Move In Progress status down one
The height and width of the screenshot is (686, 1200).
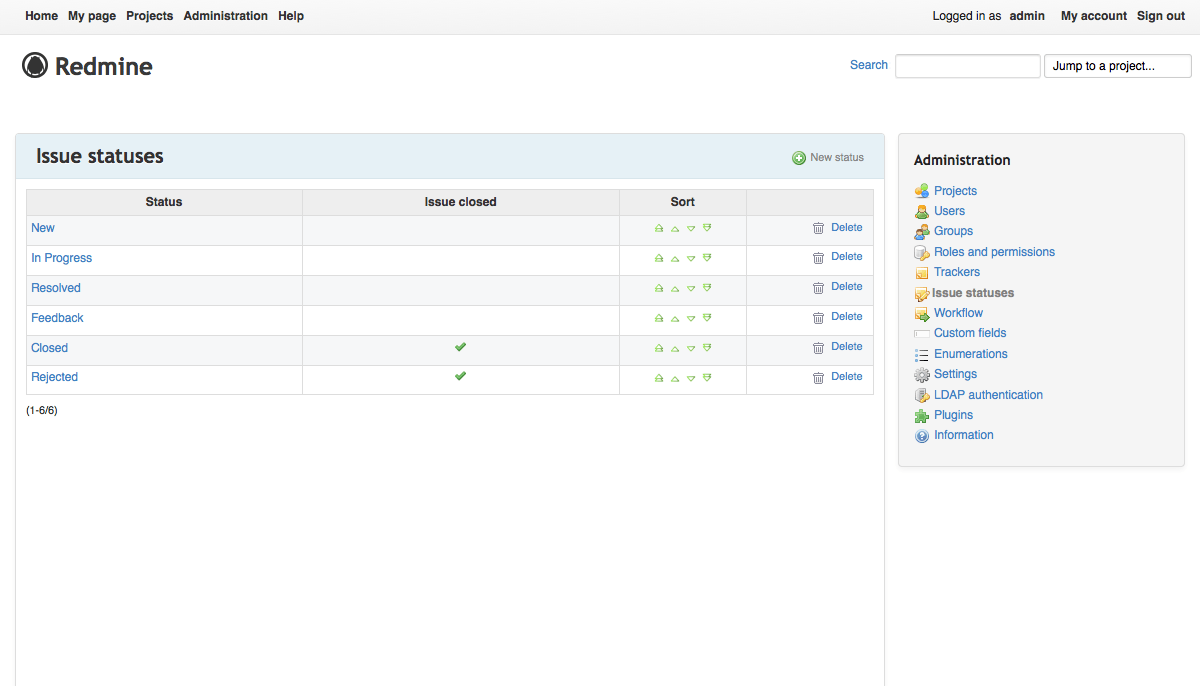691,258
